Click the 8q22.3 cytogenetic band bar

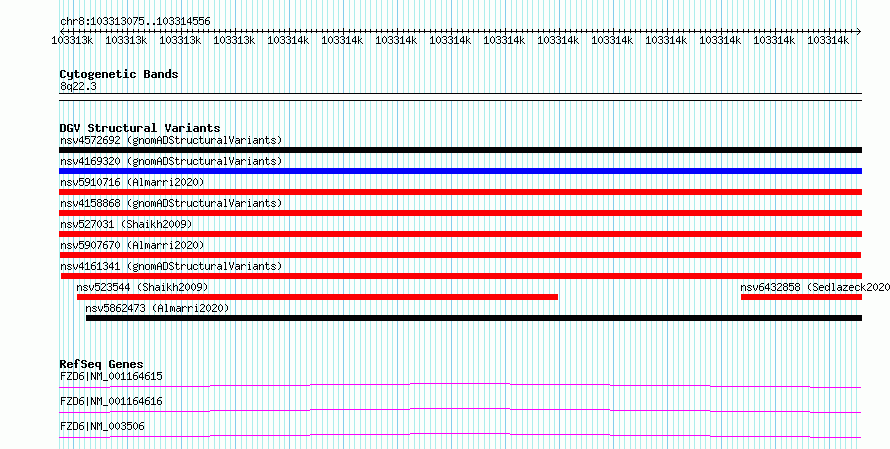pyautogui.click(x=460, y=97)
